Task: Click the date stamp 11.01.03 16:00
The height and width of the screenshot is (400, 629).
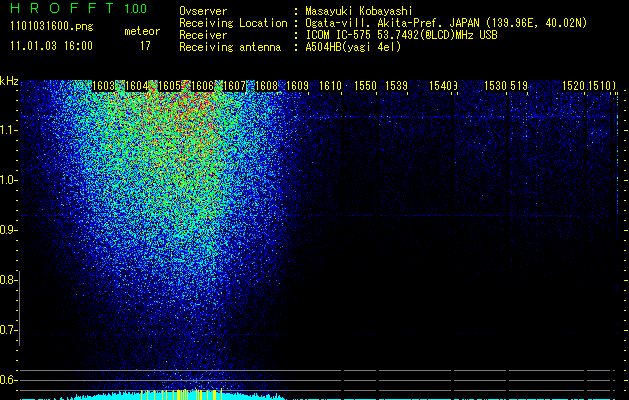Action: (x=51, y=46)
